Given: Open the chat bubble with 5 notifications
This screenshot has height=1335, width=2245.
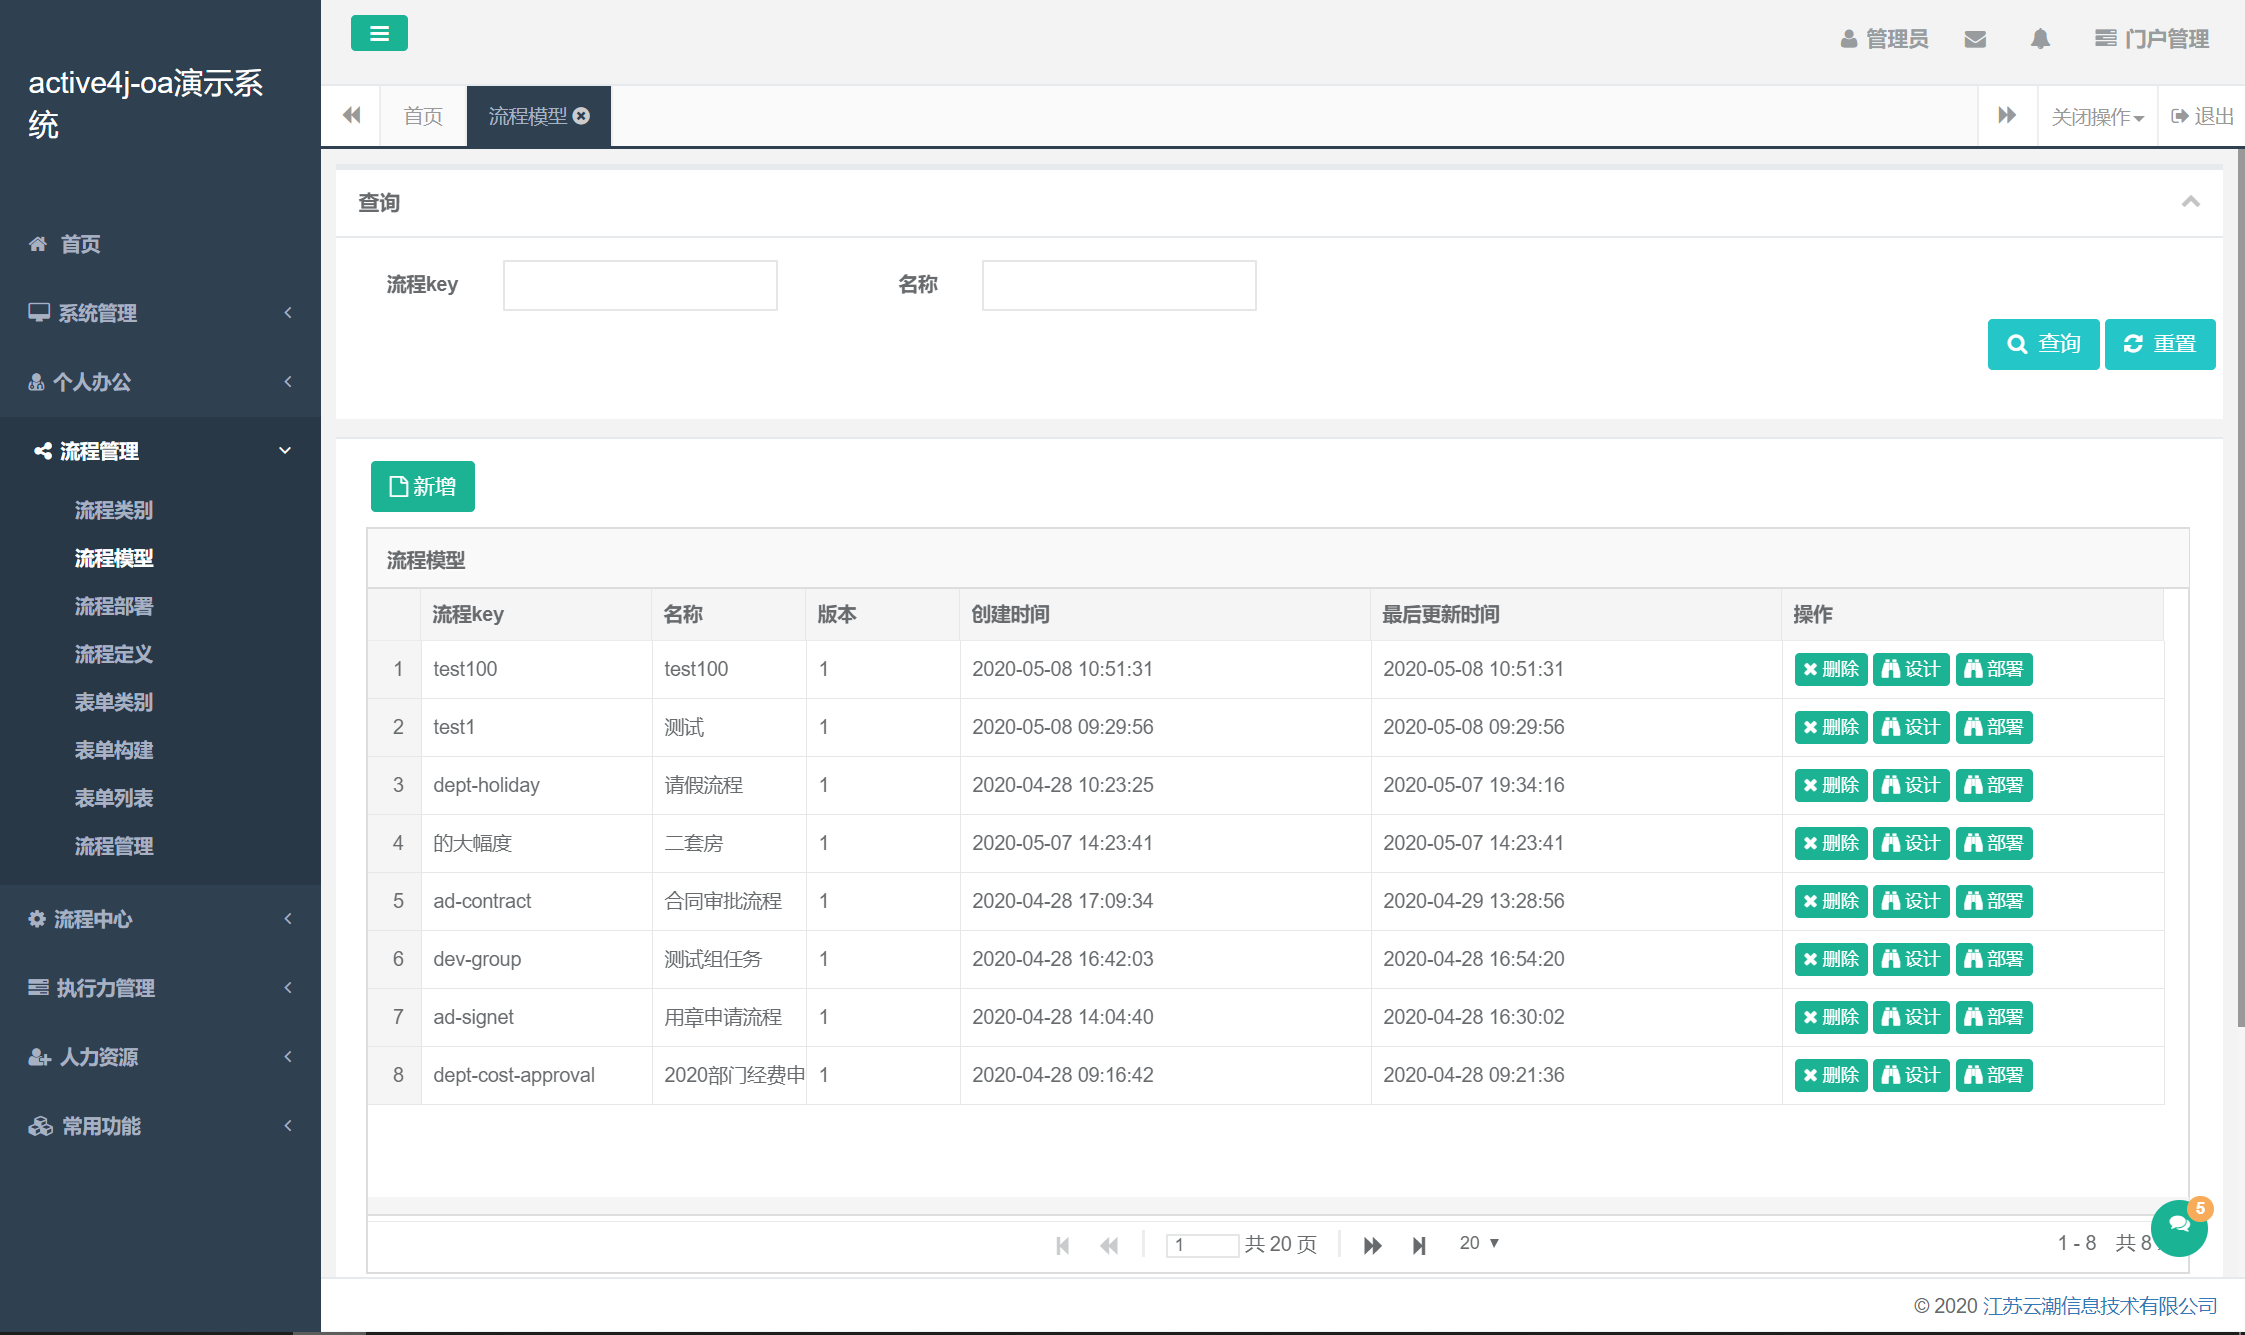Looking at the screenshot, I should pyautogui.click(x=2180, y=1227).
